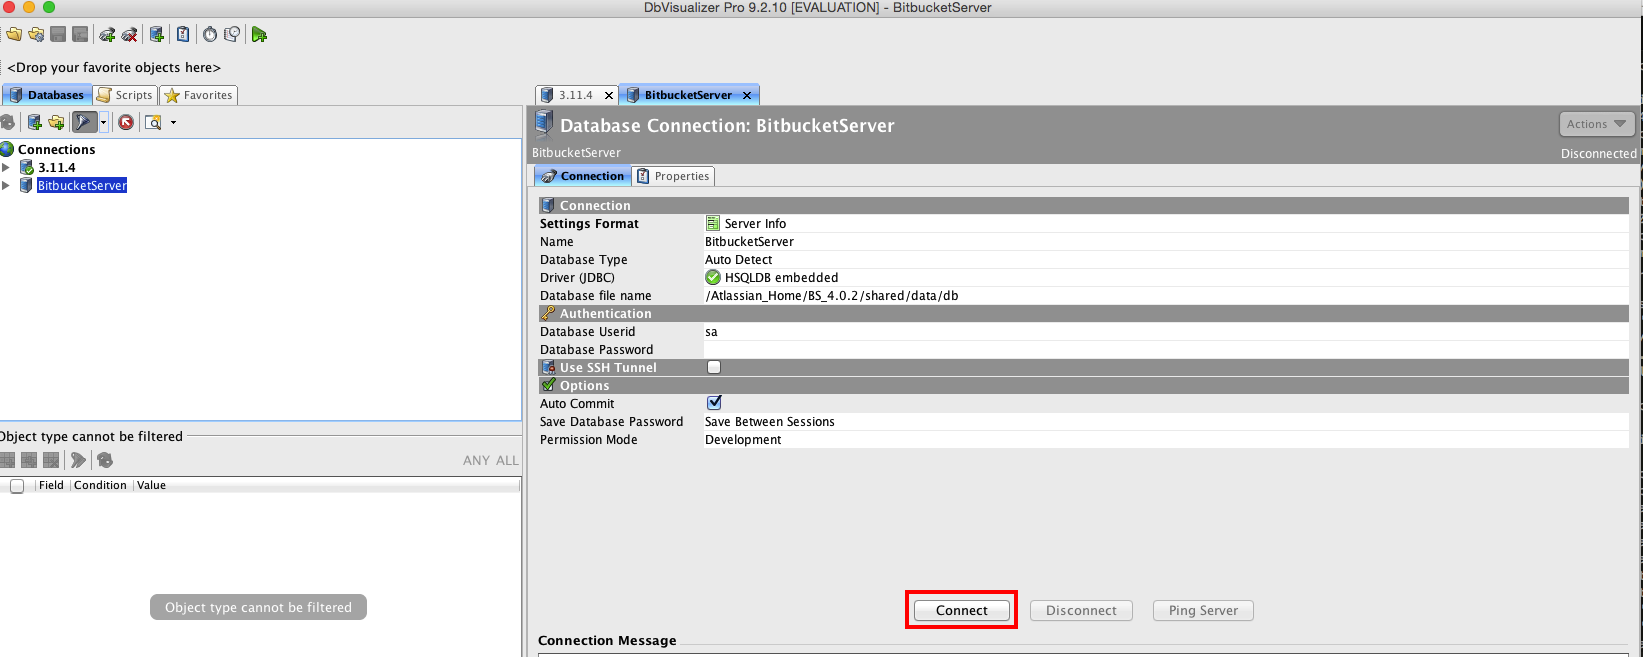Screen dimensions: 1643x657
Task: Uncheck the Auto Commit checkbox
Action: (x=714, y=403)
